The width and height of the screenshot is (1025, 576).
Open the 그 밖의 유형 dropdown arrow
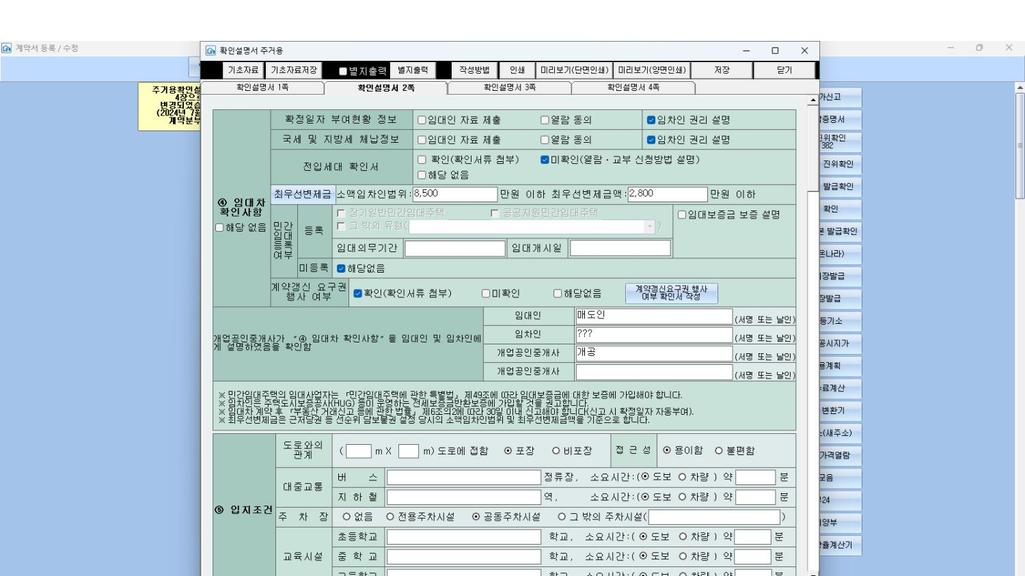(650, 227)
